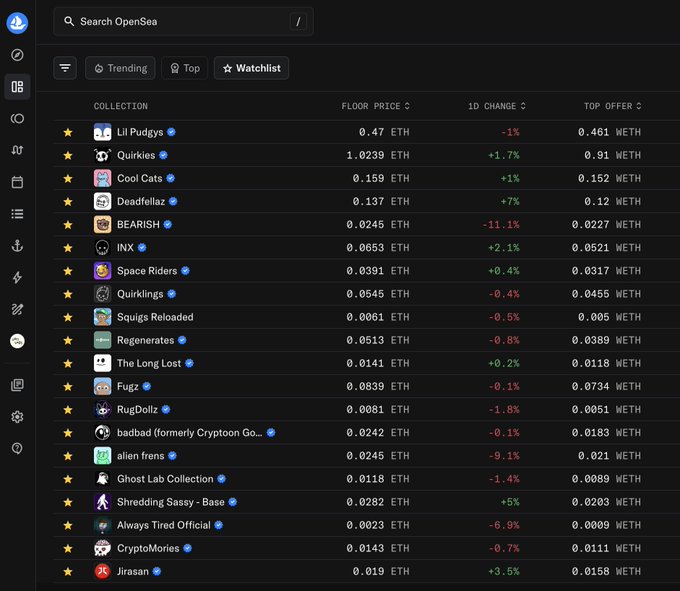Select the Watchlist tab
The width and height of the screenshot is (680, 591).
pos(252,68)
